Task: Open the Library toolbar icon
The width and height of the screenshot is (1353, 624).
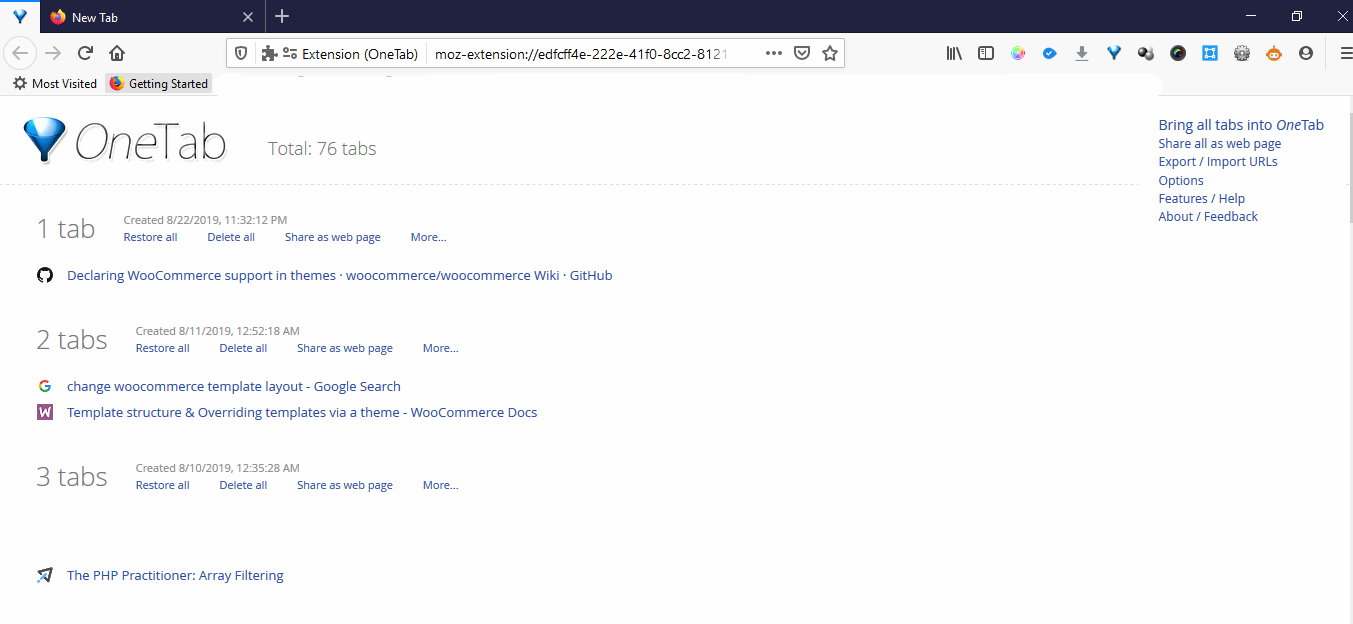Action: [953, 53]
